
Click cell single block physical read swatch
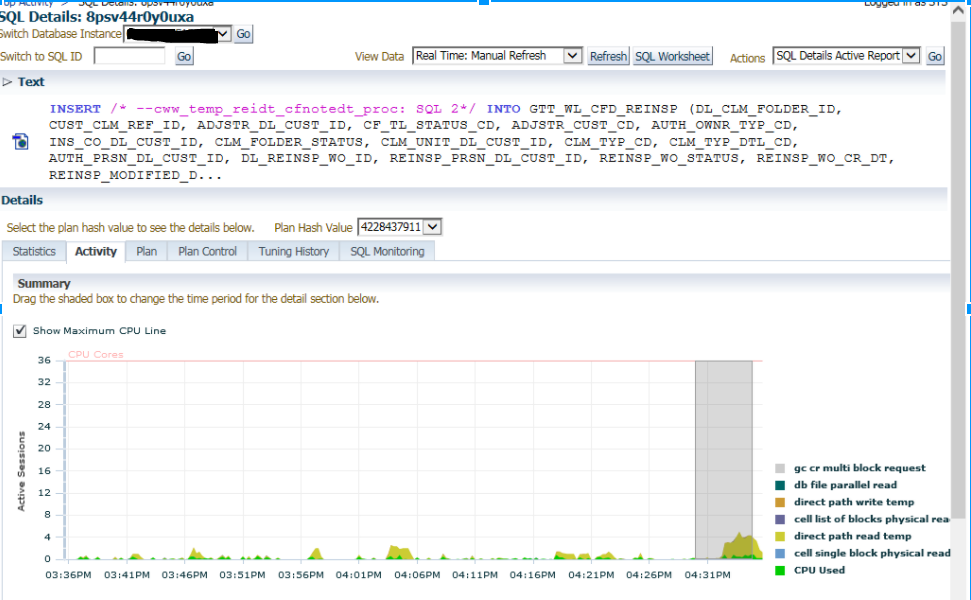coord(780,553)
